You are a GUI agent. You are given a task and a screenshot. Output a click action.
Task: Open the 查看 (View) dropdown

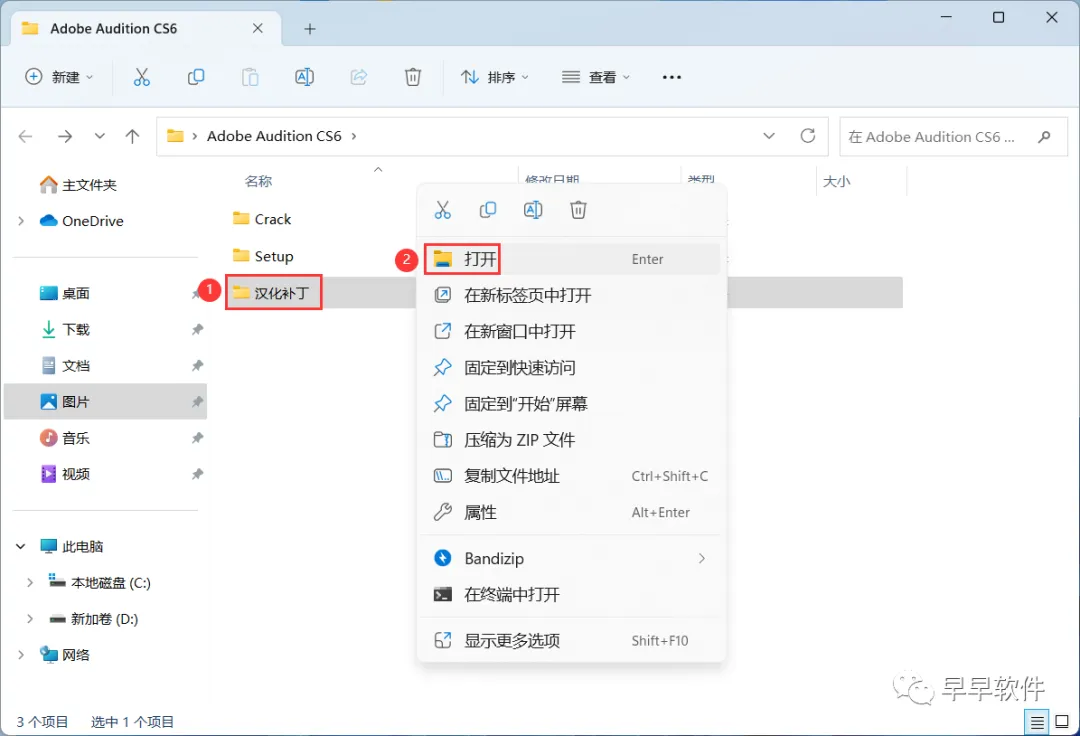coord(596,77)
